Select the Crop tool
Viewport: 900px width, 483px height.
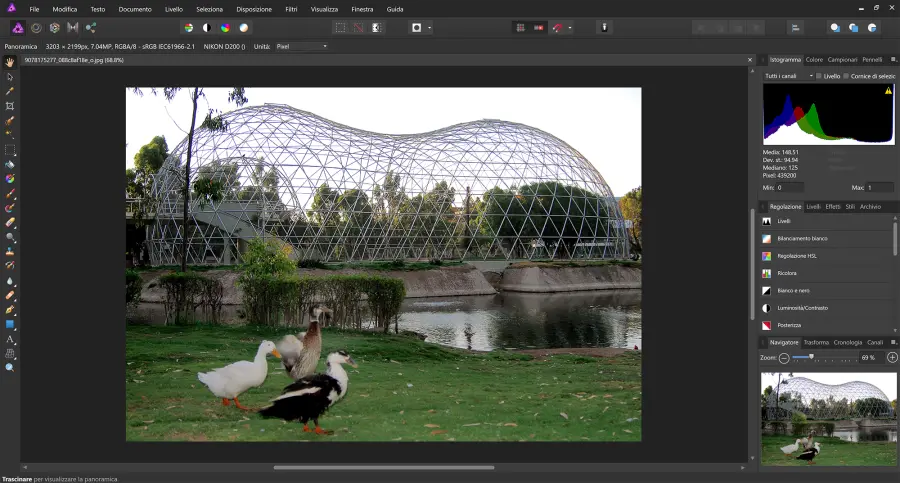[10, 106]
